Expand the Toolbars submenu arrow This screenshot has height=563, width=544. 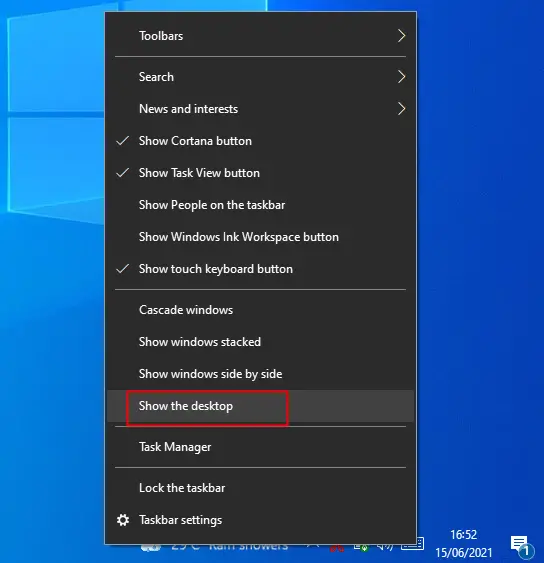(x=401, y=36)
